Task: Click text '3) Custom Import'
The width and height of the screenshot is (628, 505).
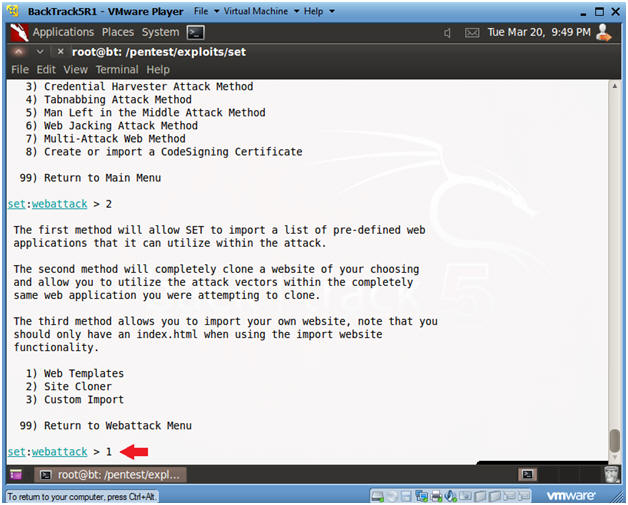Action: tap(75, 399)
